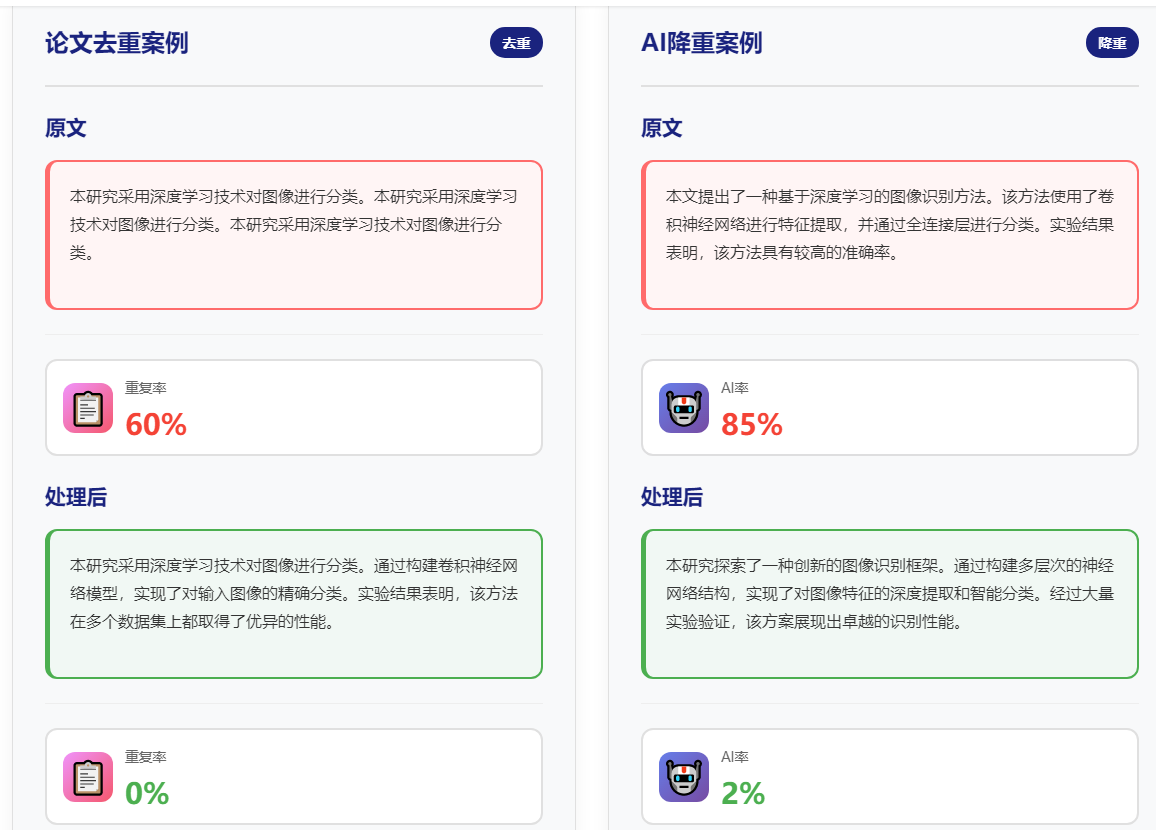Click the robot icon beside the 2% AI率
This screenshot has width=1156, height=830.
[x=684, y=777]
